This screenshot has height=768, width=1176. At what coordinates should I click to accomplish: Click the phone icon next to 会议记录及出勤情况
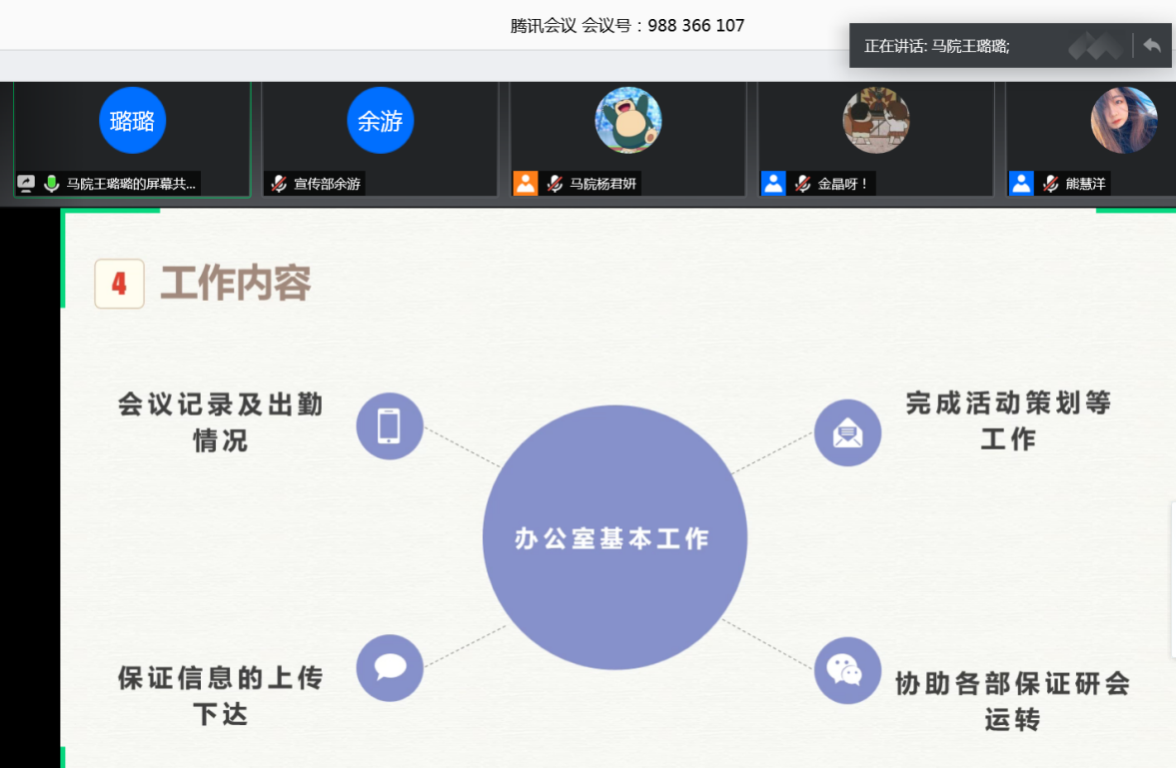pos(390,426)
